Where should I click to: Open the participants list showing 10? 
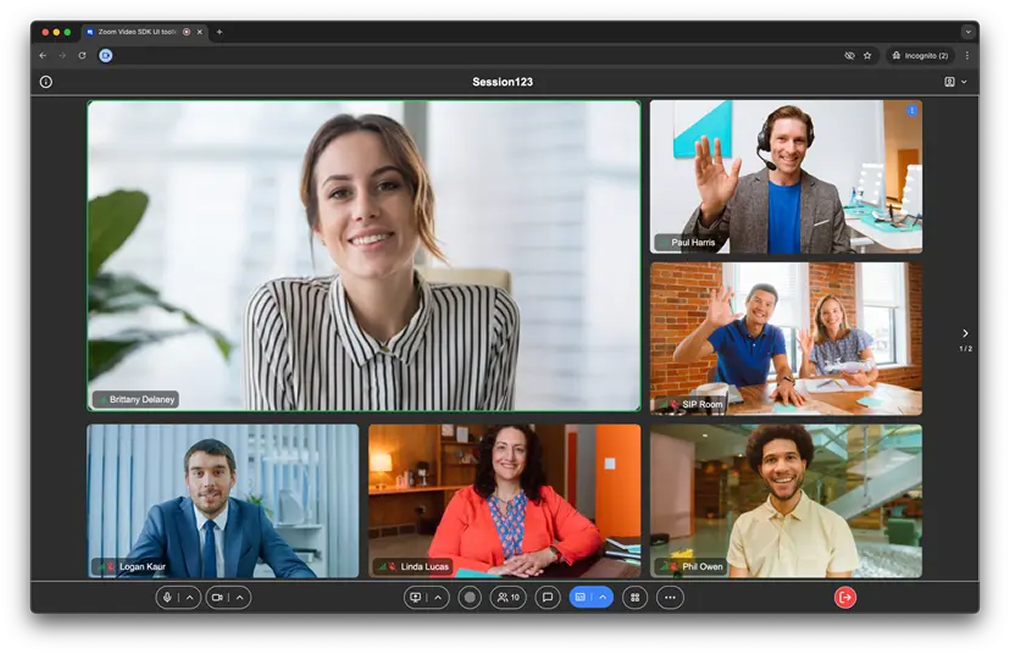508,597
